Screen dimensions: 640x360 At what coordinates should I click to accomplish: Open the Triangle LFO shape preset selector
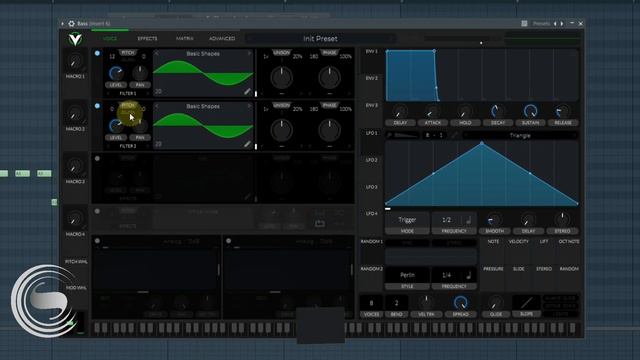tap(520, 136)
